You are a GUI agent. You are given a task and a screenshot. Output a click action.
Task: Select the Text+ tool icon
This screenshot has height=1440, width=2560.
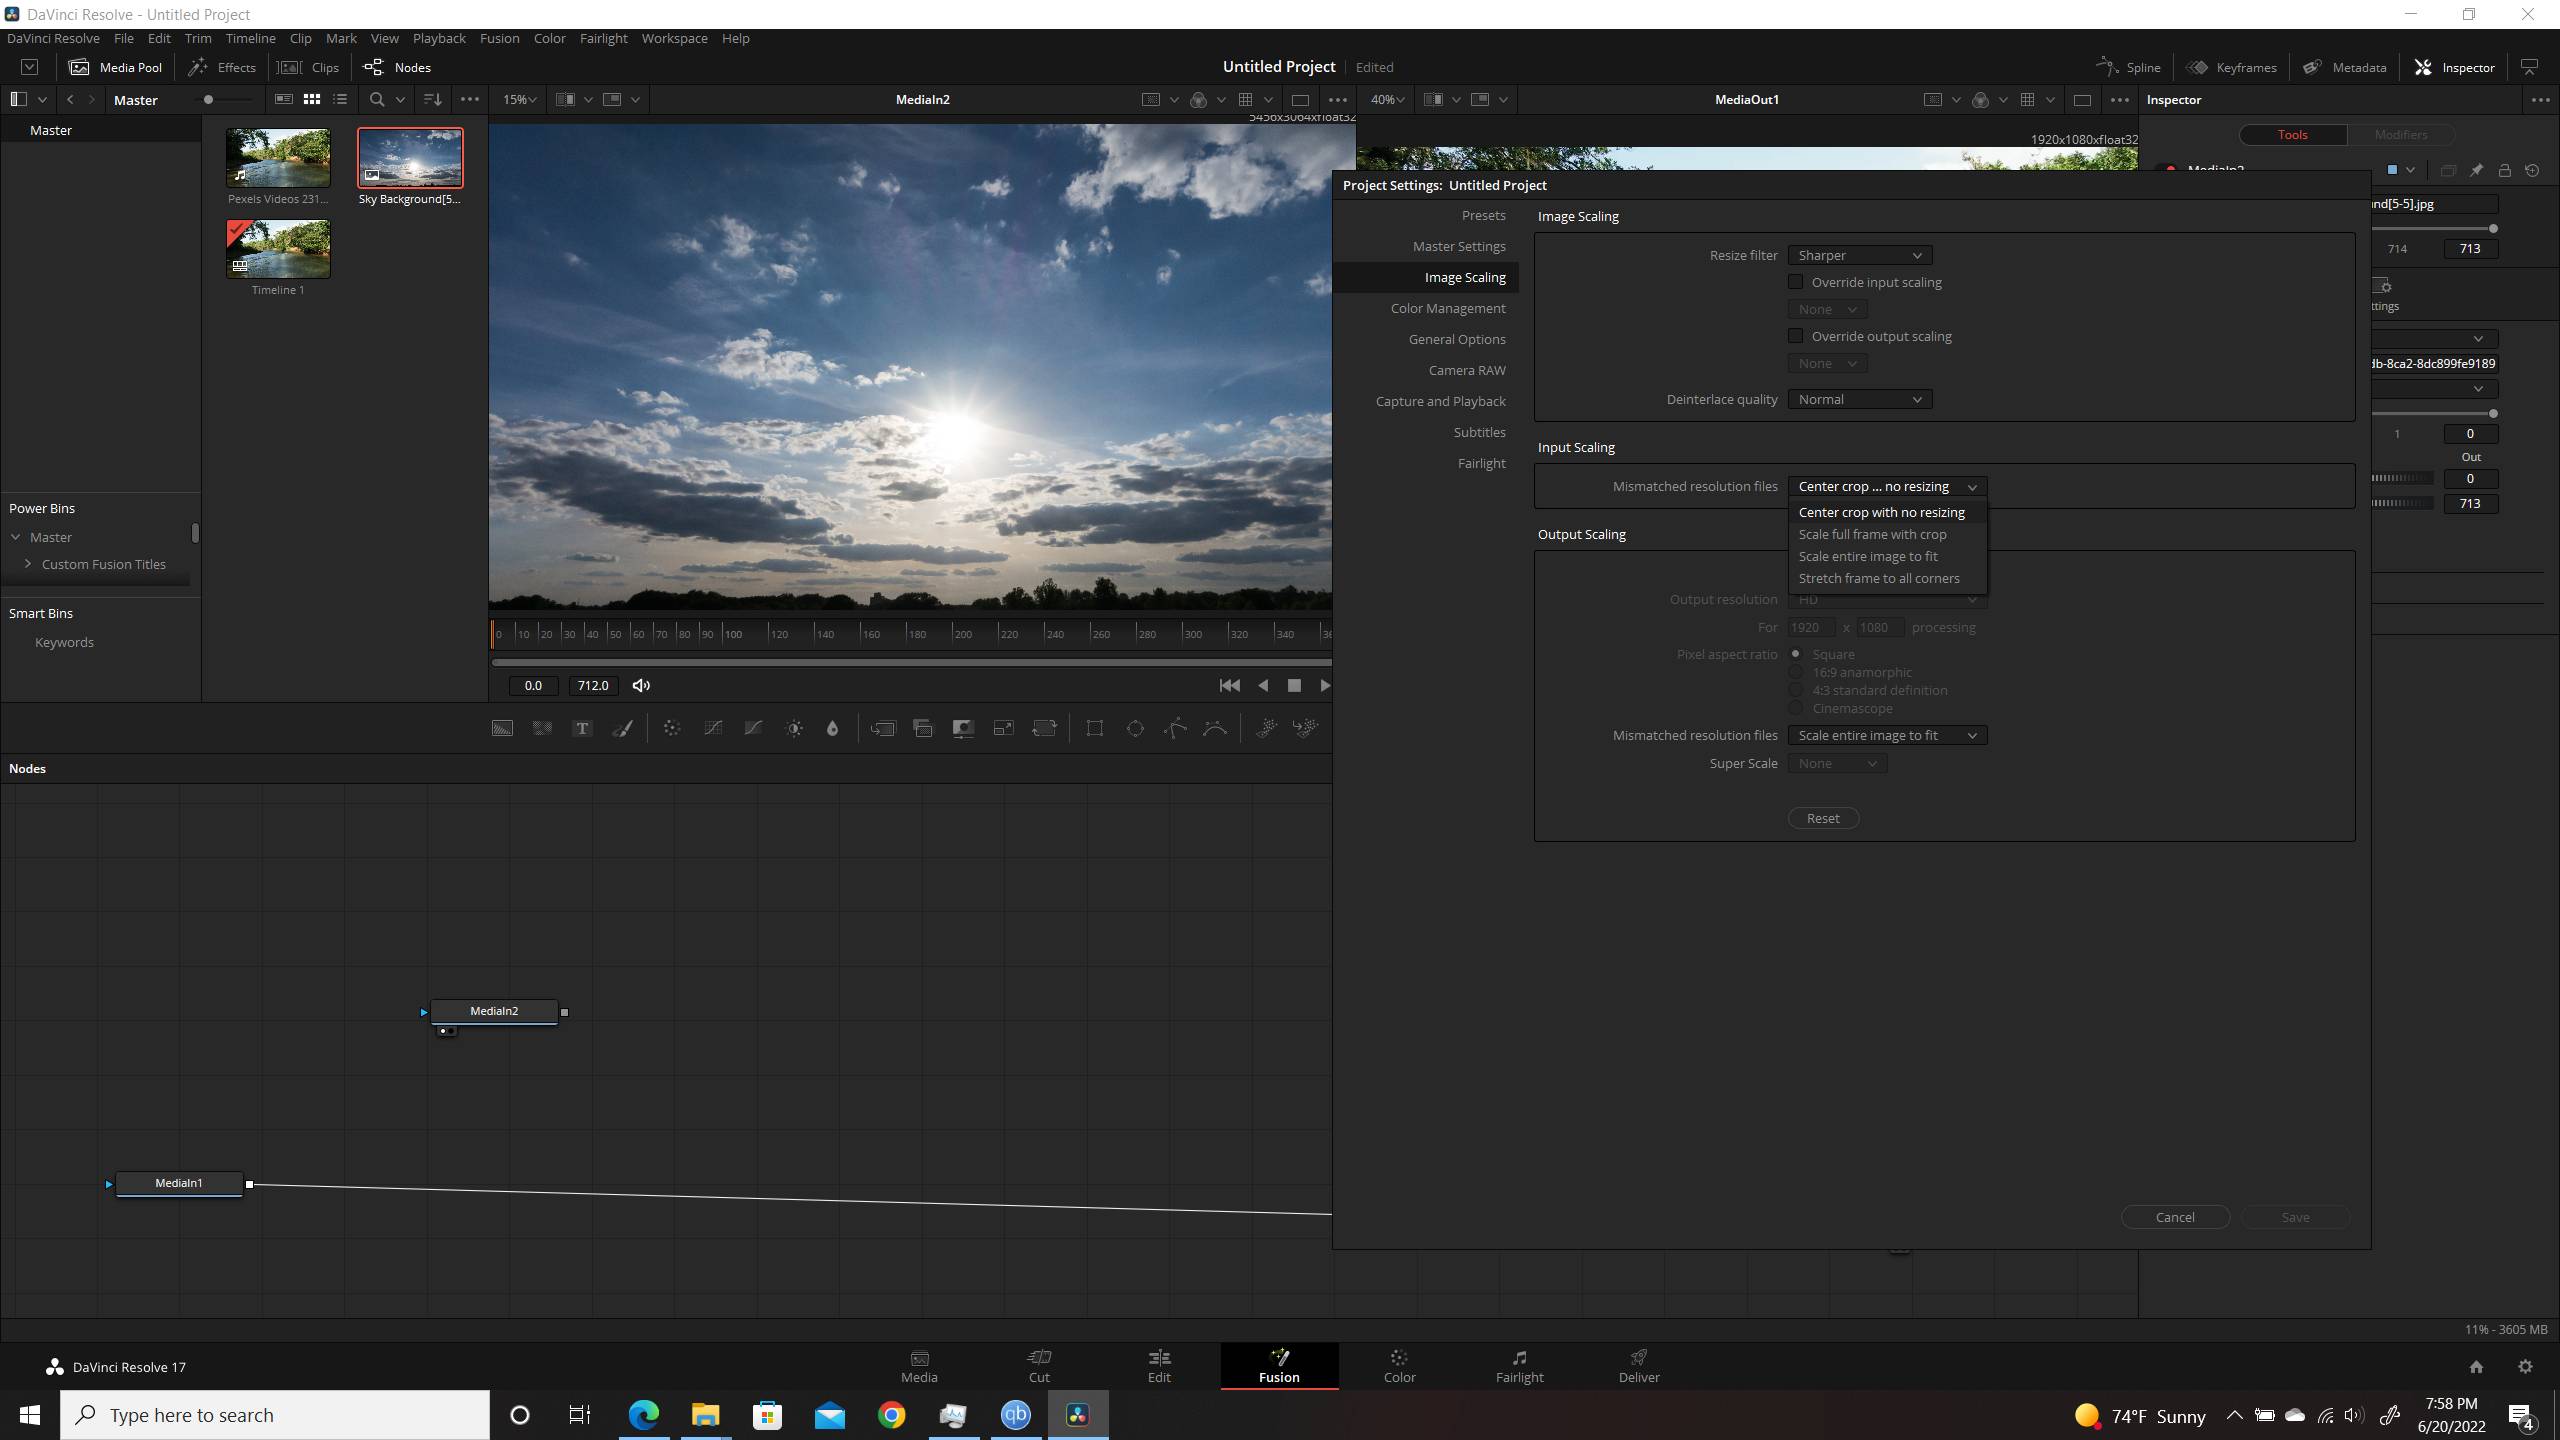tap(582, 728)
